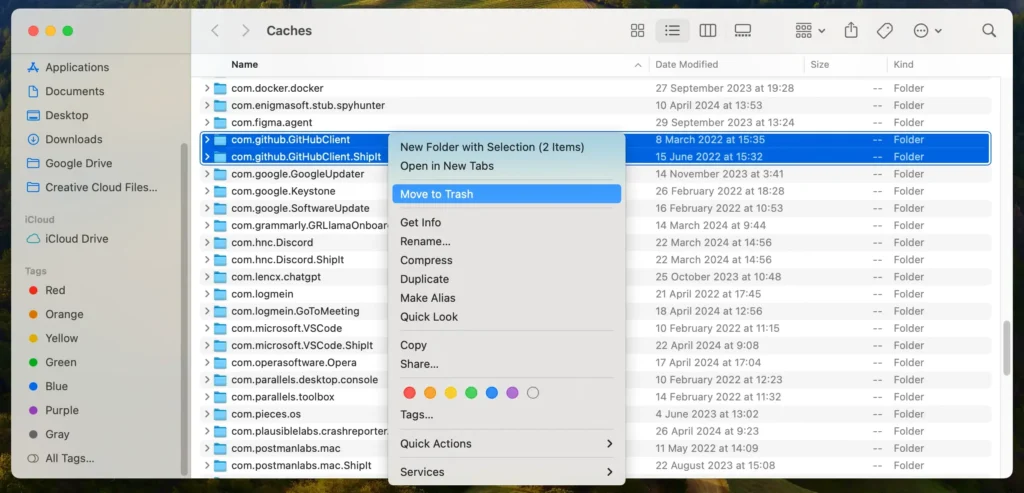Open Documents in the sidebar
Screen dimensions: 1024x493
pyautogui.click(x=74, y=91)
